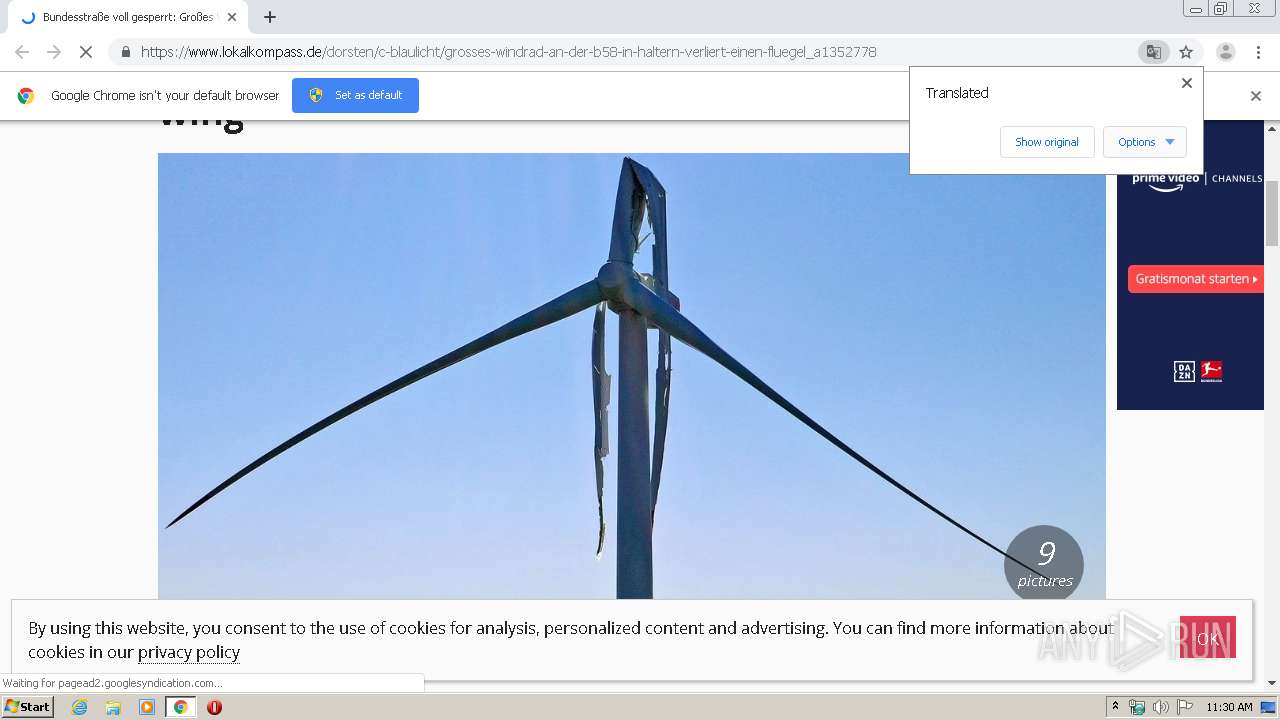Open Windows Media Player taskbar icon
Viewport: 1280px width, 720px height.
147,707
